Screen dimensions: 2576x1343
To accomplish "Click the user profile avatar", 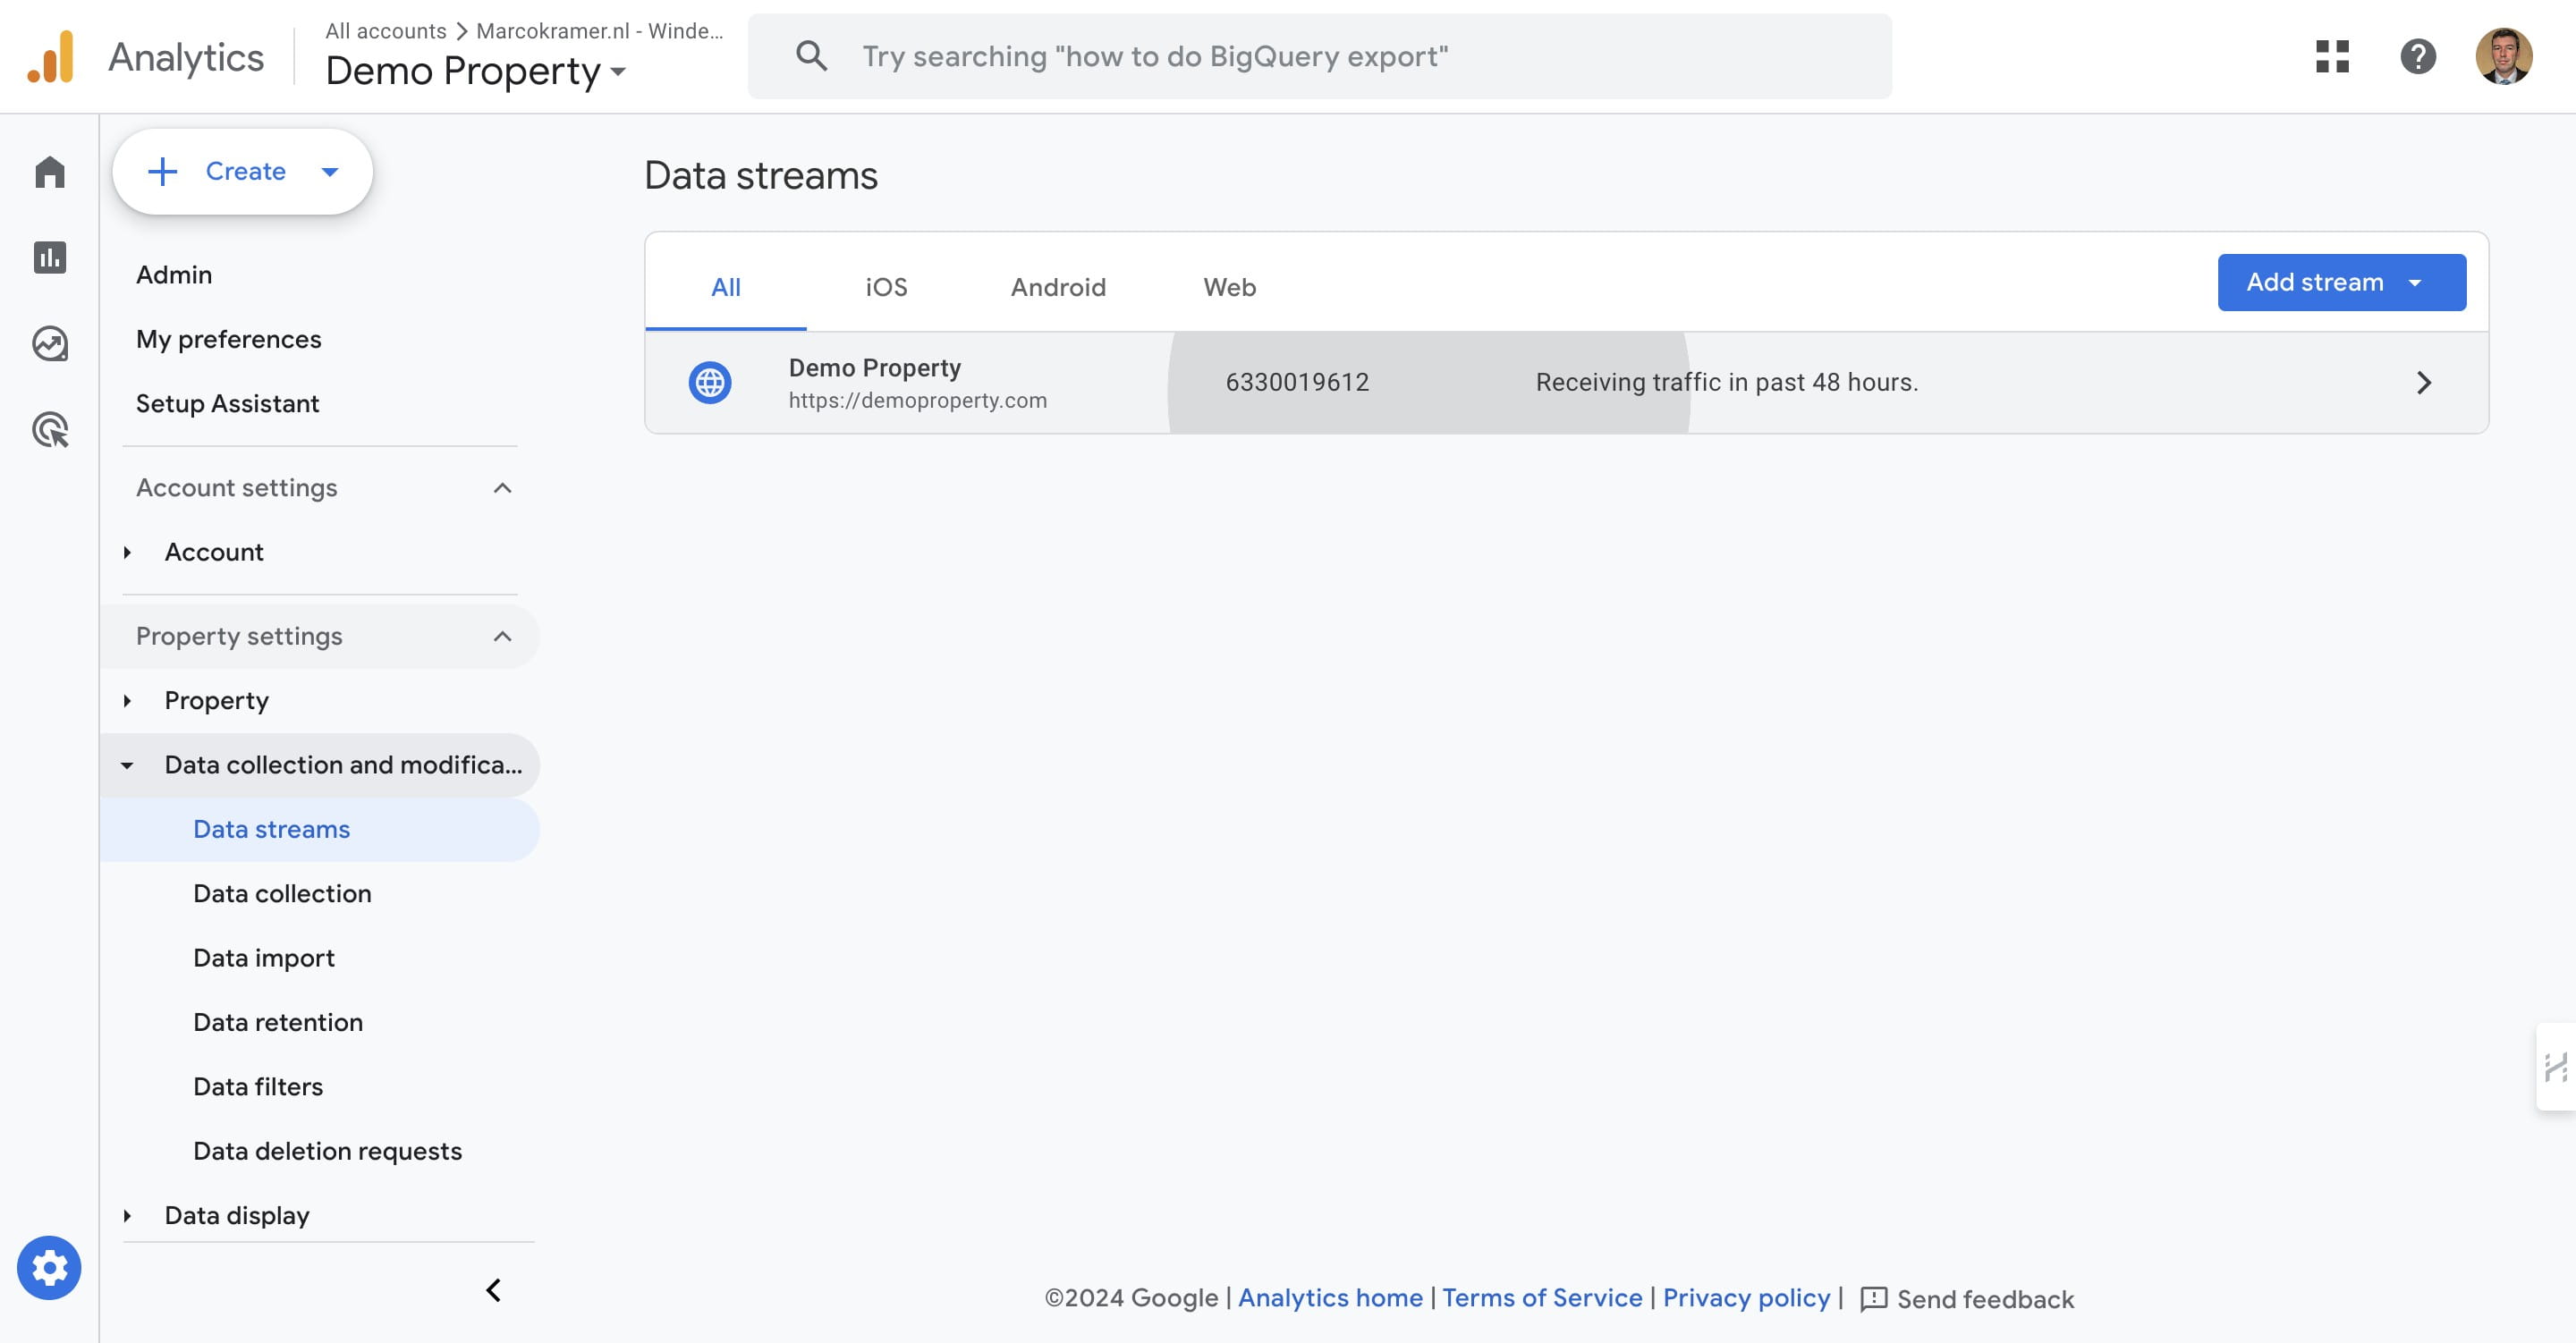I will pyautogui.click(x=2504, y=56).
